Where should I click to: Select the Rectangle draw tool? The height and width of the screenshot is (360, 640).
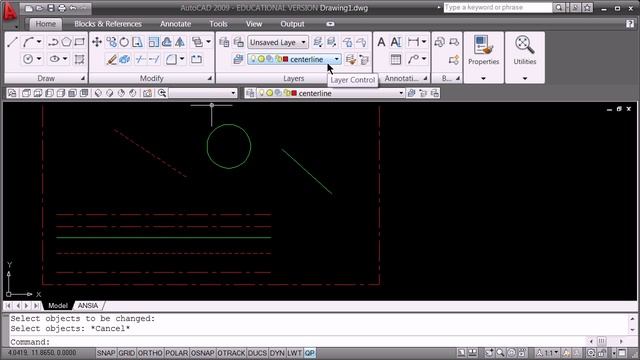pos(79,42)
